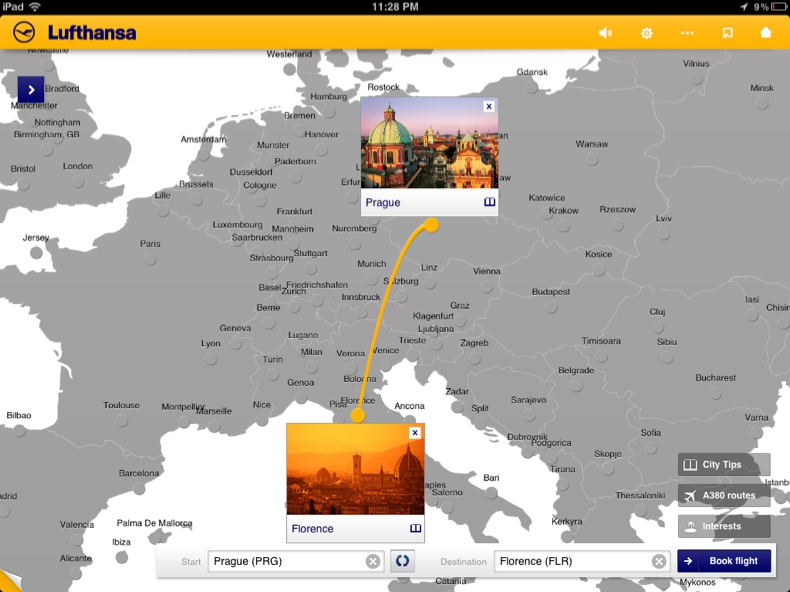The width and height of the screenshot is (790, 592).
Task: Toggle the City Tips map layer
Action: 724,465
